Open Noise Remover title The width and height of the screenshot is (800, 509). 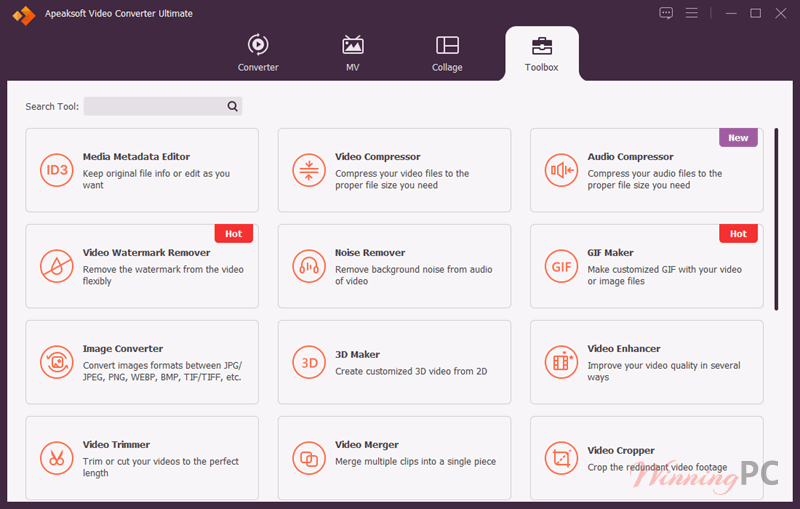tap(370, 252)
